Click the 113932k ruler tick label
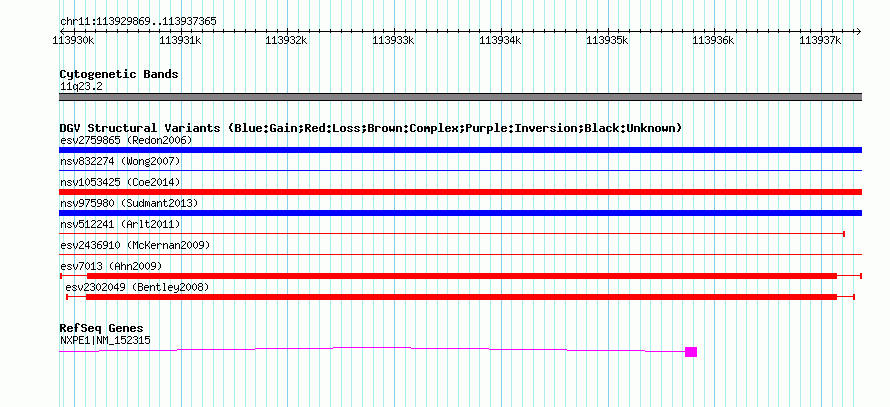 click(287, 40)
